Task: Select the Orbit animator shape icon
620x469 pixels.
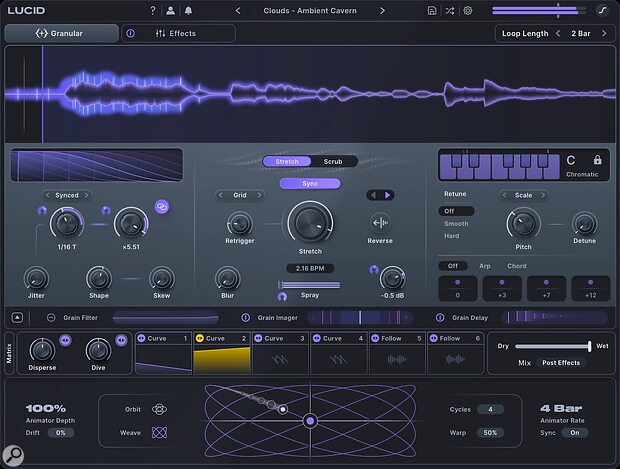Action: point(159,409)
